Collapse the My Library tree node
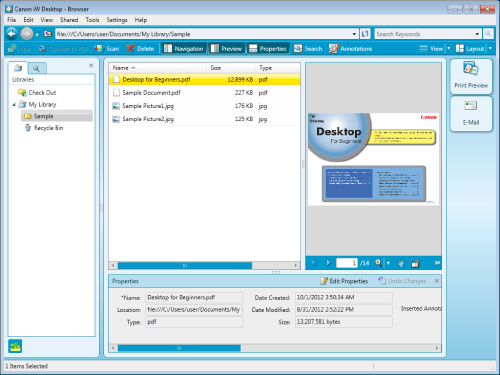 [14, 105]
